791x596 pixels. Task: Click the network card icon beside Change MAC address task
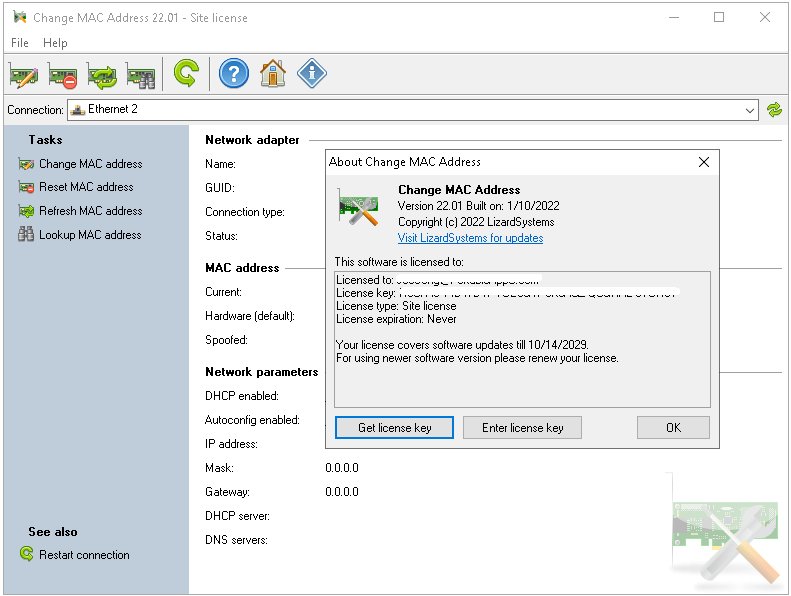click(26, 164)
